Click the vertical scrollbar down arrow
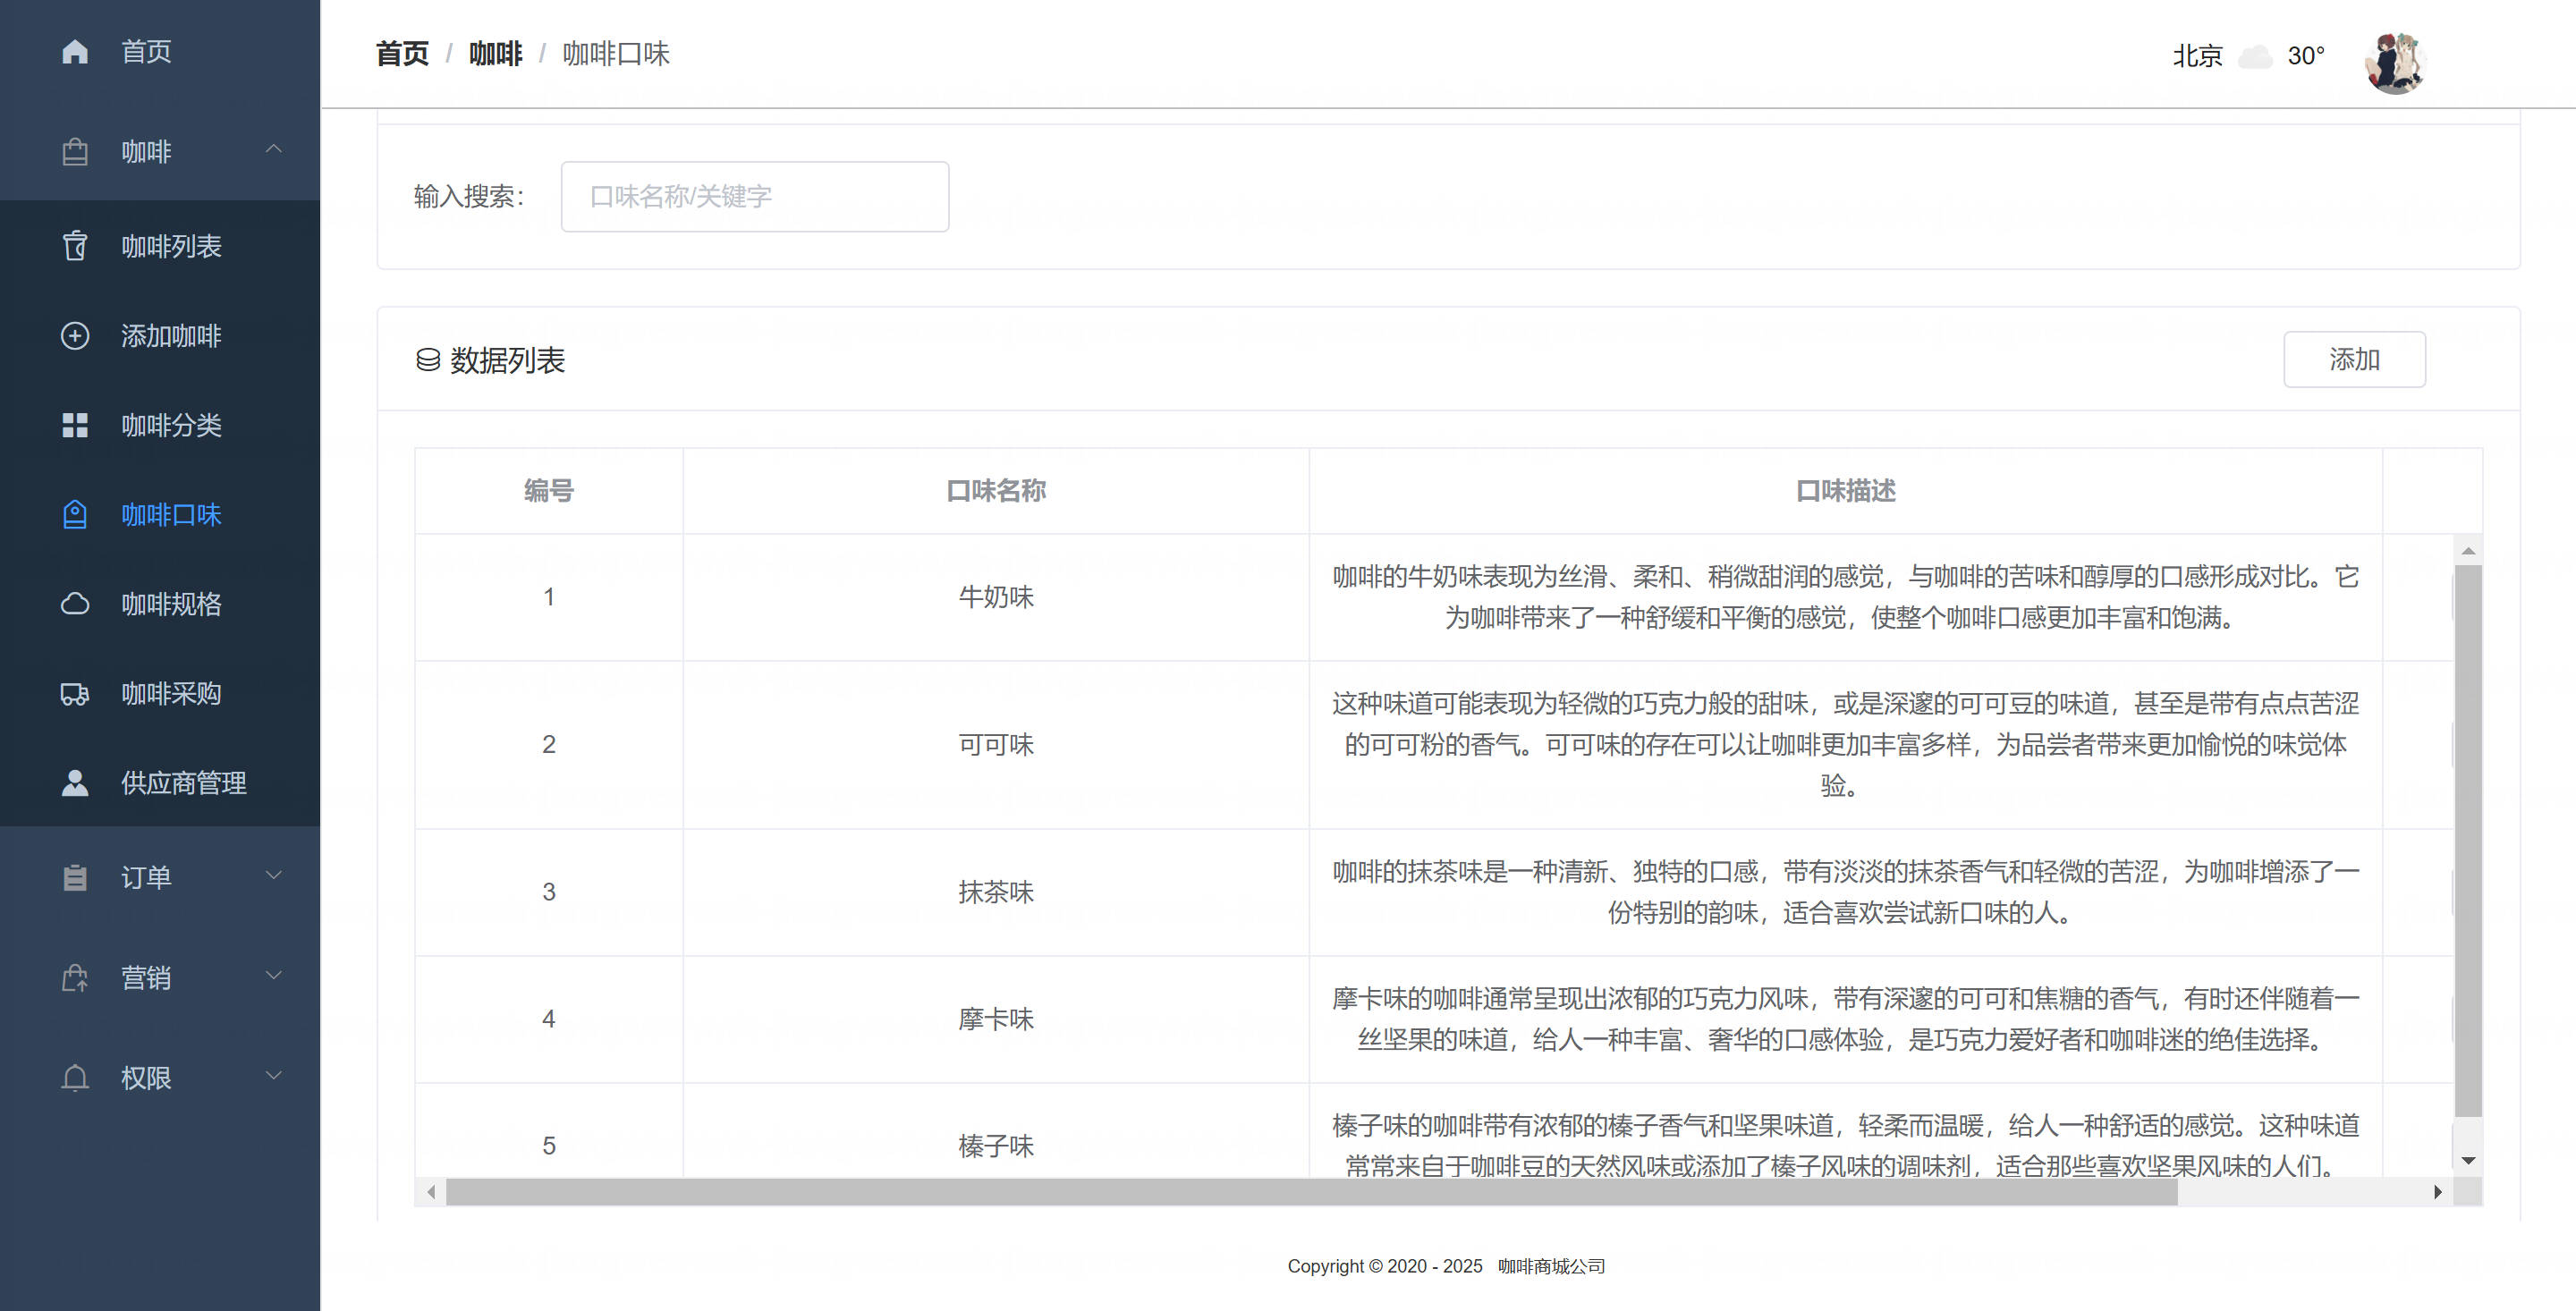 click(x=2468, y=1161)
